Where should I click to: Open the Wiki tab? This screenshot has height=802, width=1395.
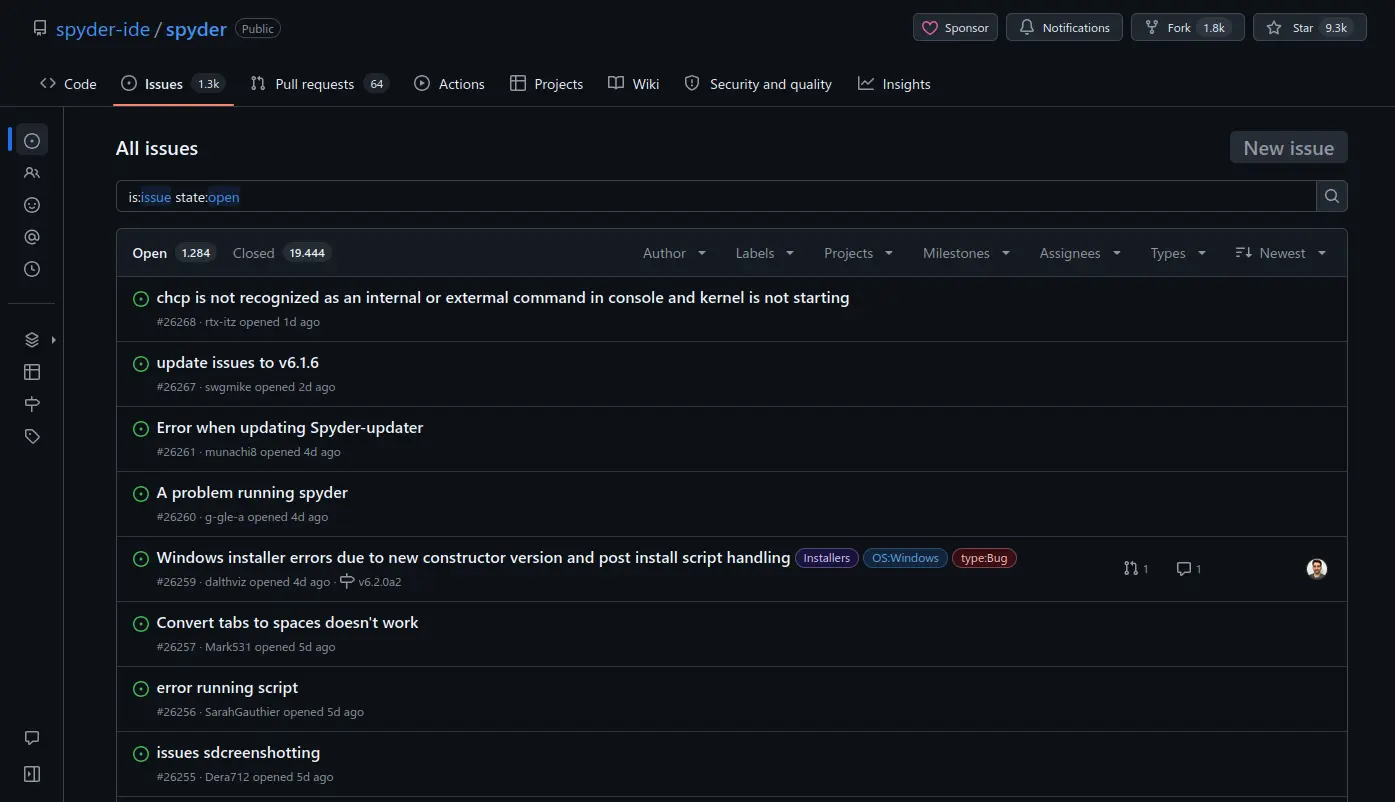(634, 84)
